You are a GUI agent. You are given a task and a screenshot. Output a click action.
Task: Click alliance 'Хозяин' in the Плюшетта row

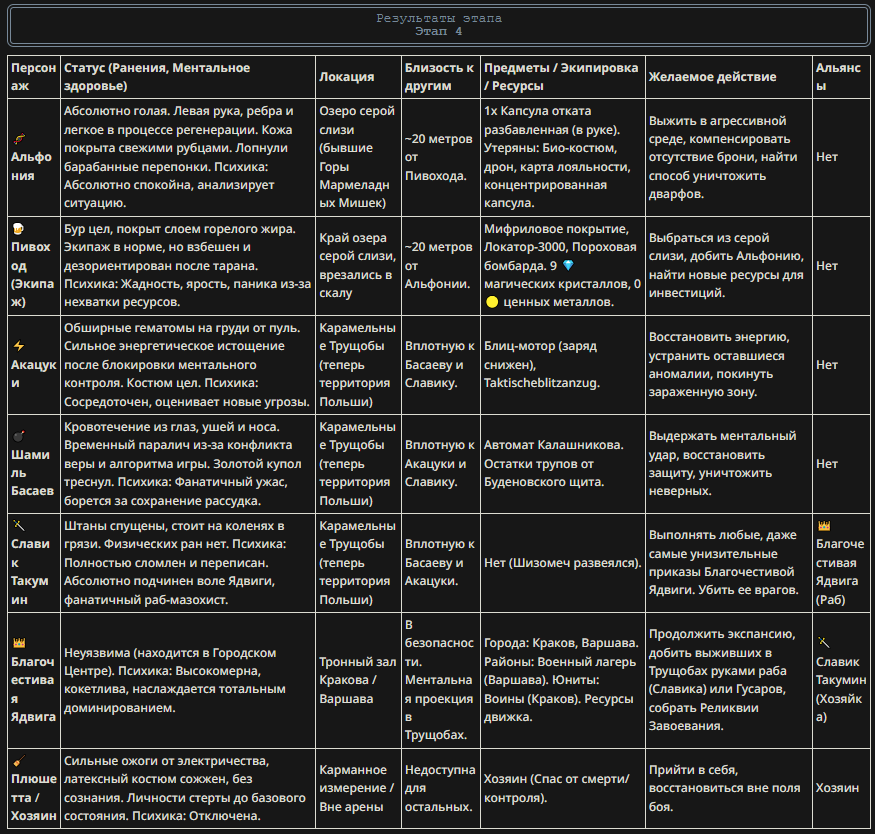pyautogui.click(x=837, y=788)
